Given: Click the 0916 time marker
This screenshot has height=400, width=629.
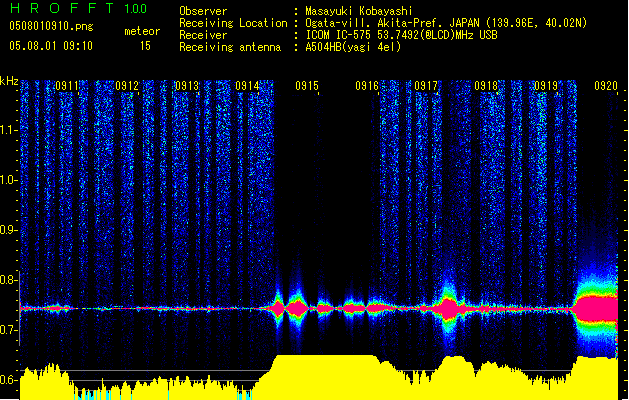Looking at the screenshot, I should coord(367,86).
